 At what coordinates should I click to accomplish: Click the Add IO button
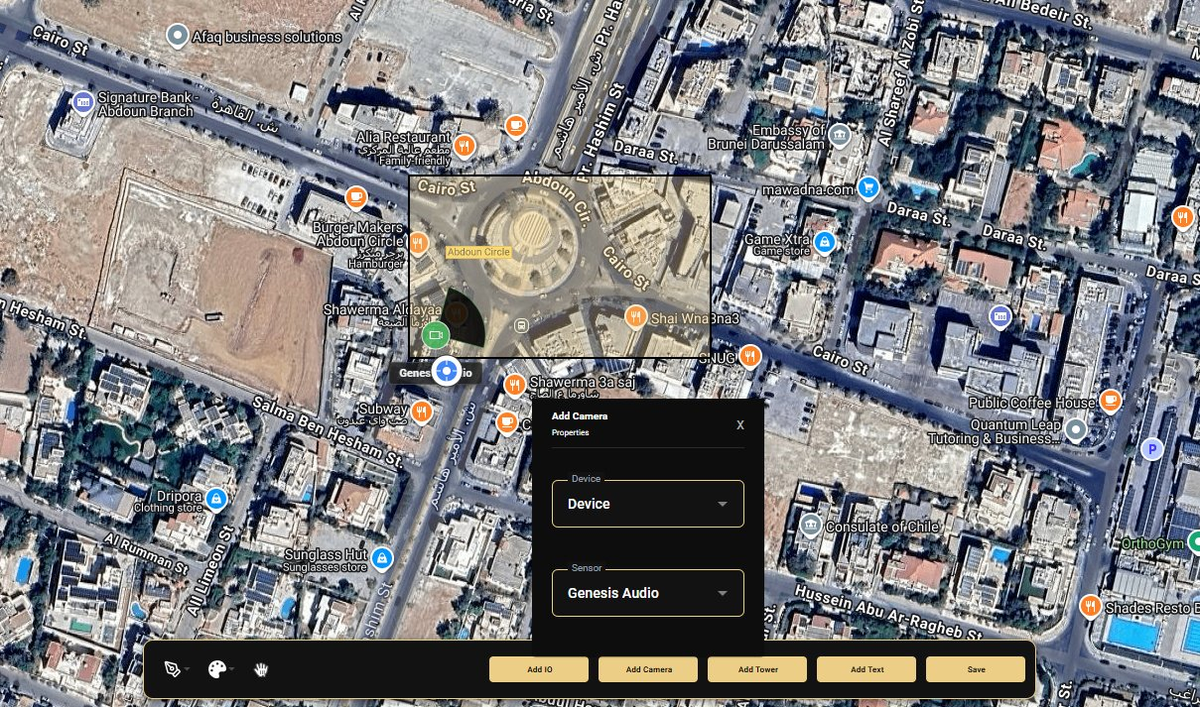tap(540, 669)
